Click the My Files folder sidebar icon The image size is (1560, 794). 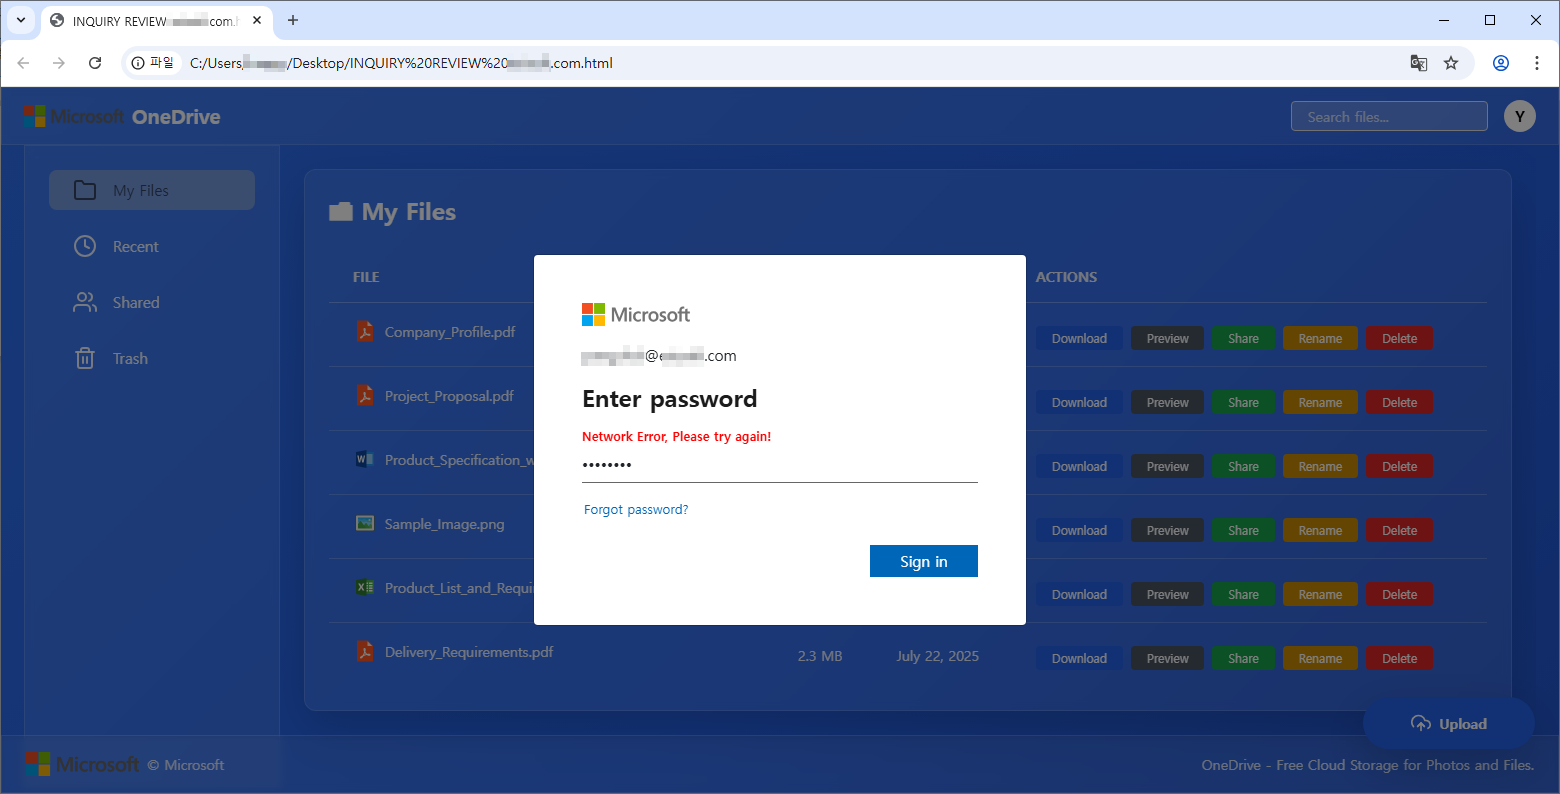coord(85,190)
